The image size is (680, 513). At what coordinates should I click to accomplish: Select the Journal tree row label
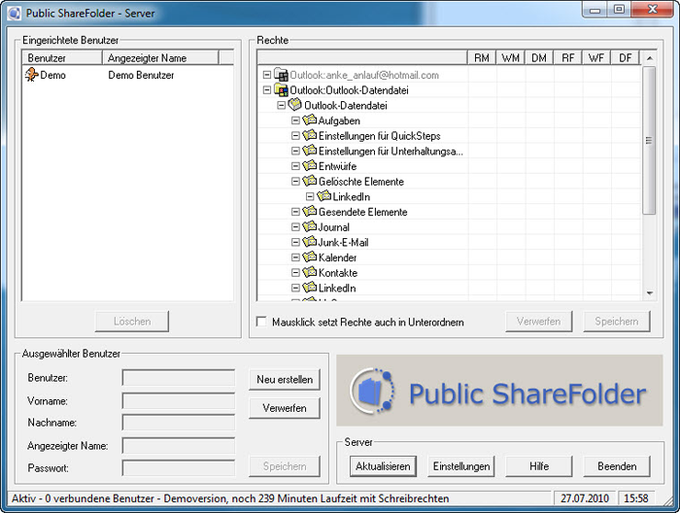tap(333, 227)
